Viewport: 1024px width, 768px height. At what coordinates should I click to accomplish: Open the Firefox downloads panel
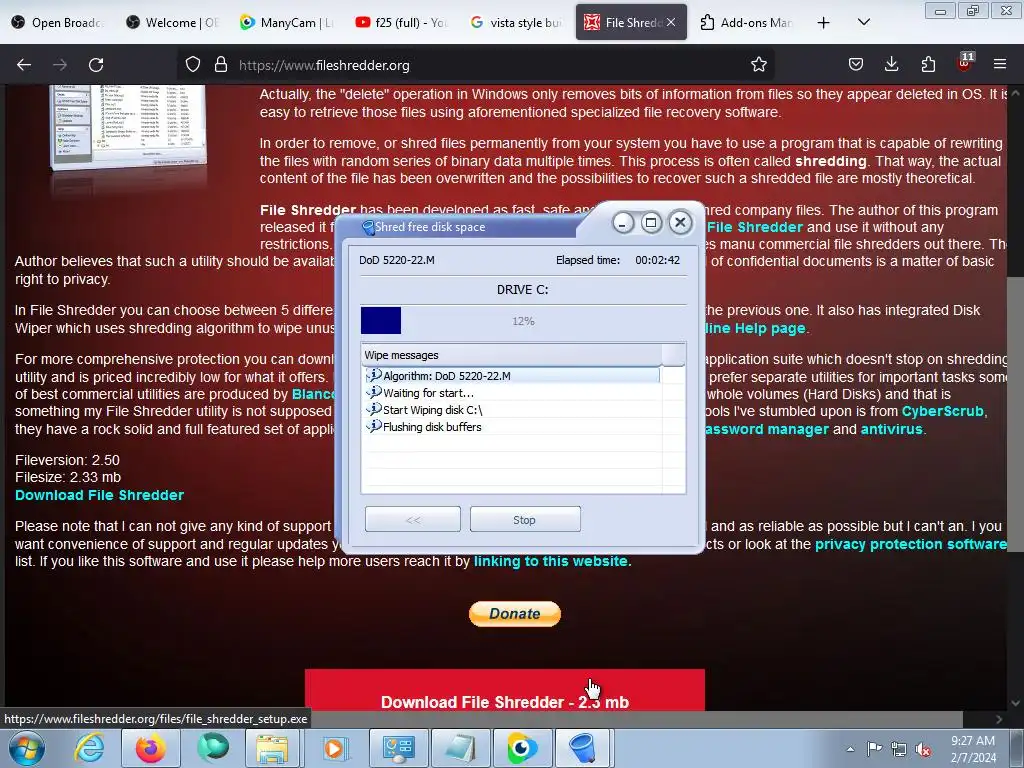tap(891, 65)
